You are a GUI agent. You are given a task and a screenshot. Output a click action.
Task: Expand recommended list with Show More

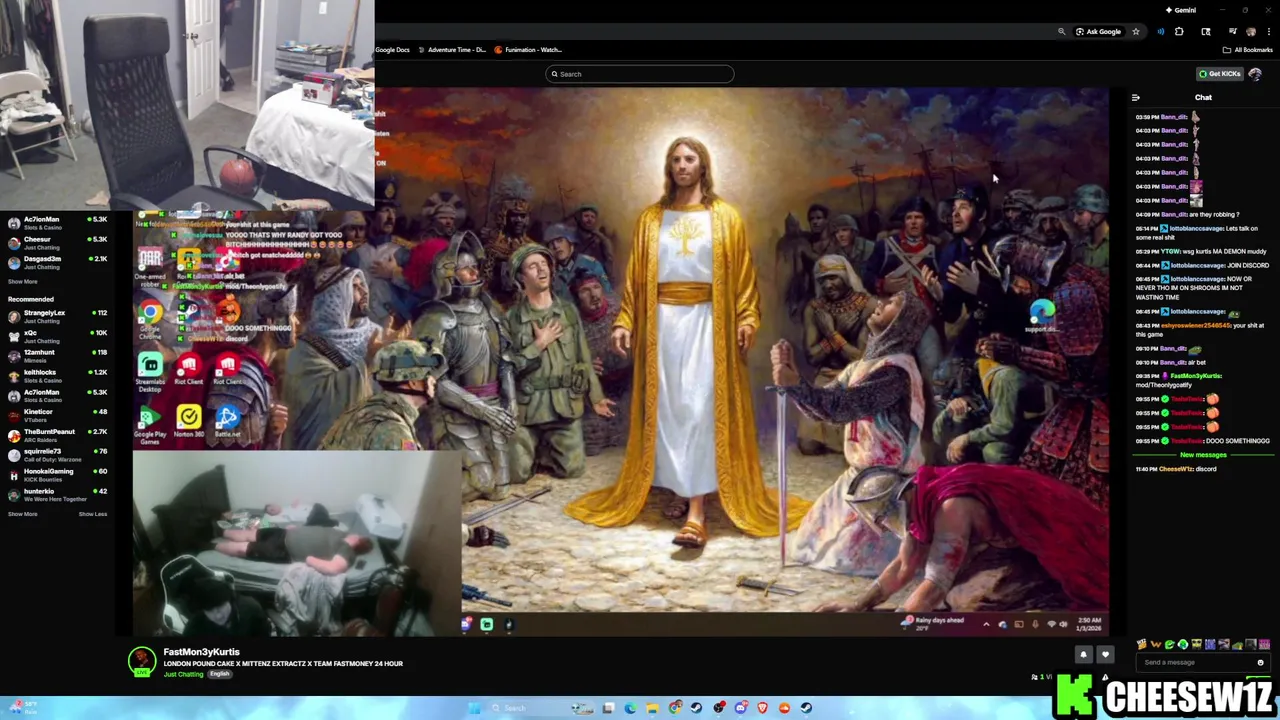[x=22, y=514]
